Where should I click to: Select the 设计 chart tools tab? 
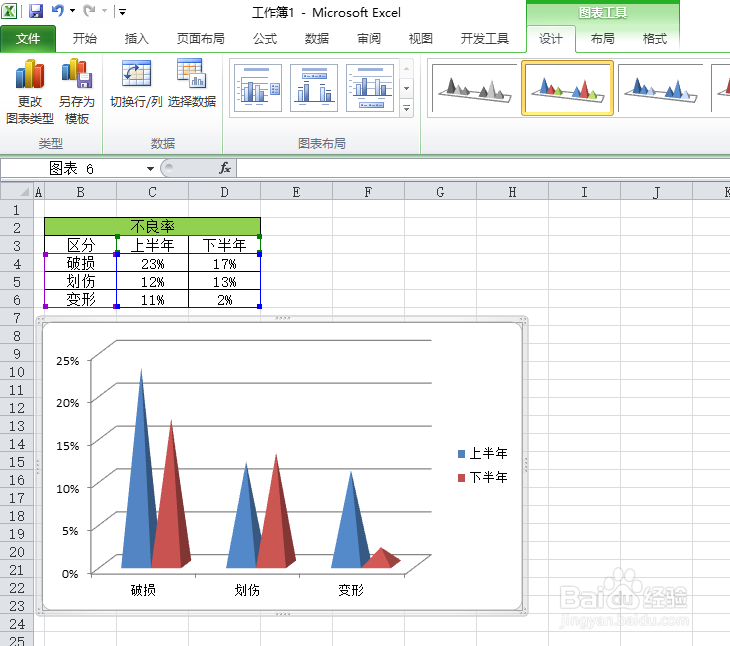[551, 39]
